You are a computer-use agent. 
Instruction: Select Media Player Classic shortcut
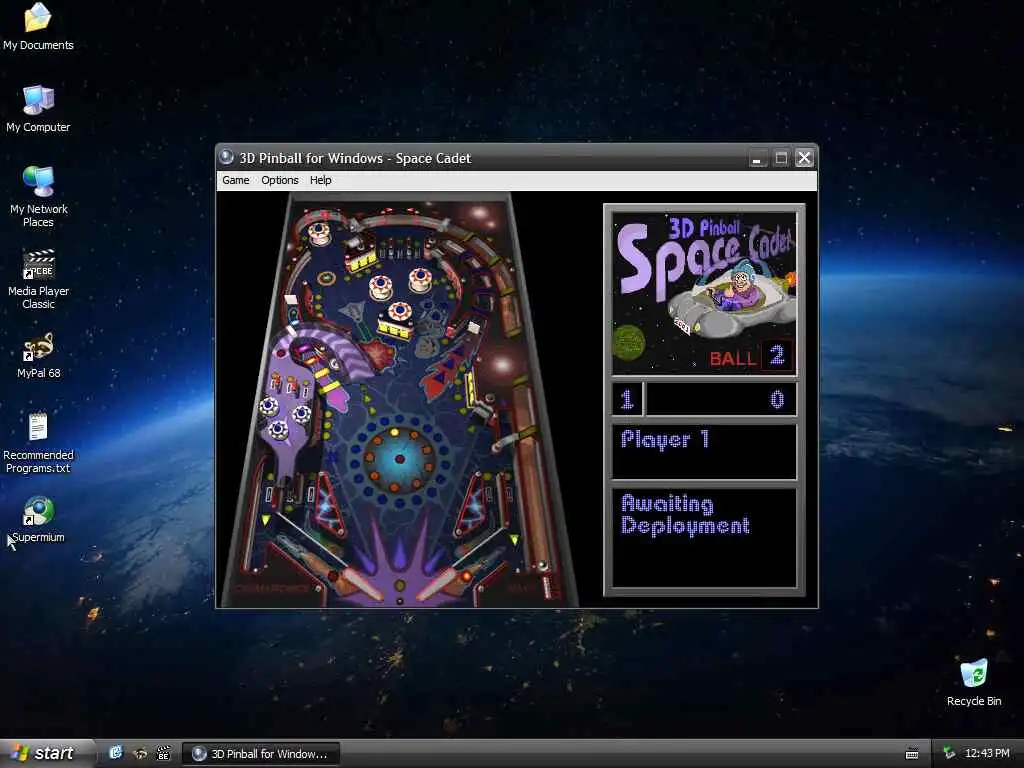38,279
